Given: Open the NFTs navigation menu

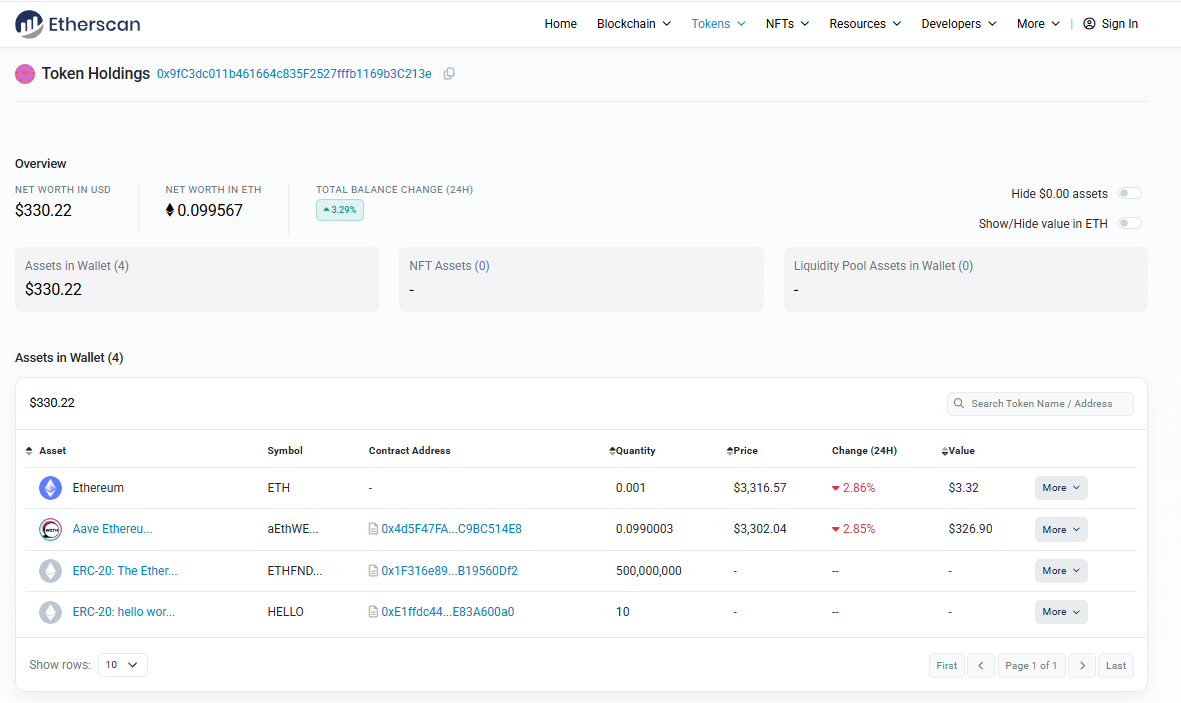Looking at the screenshot, I should point(787,24).
